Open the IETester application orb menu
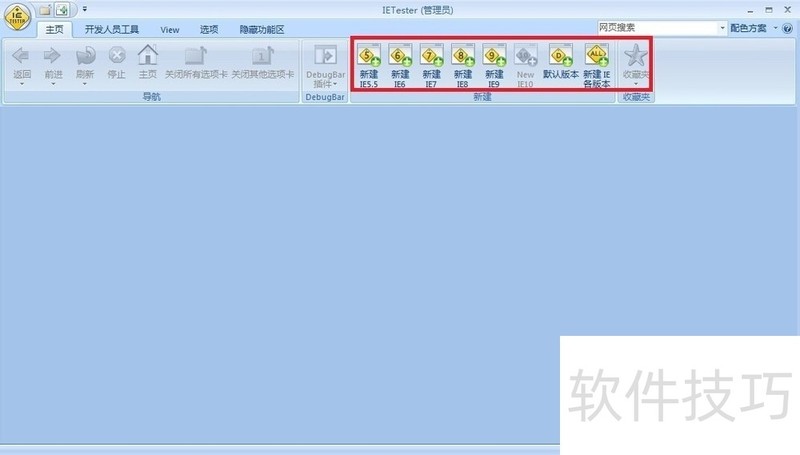The height and width of the screenshot is (455, 800). pyautogui.click(x=17, y=16)
